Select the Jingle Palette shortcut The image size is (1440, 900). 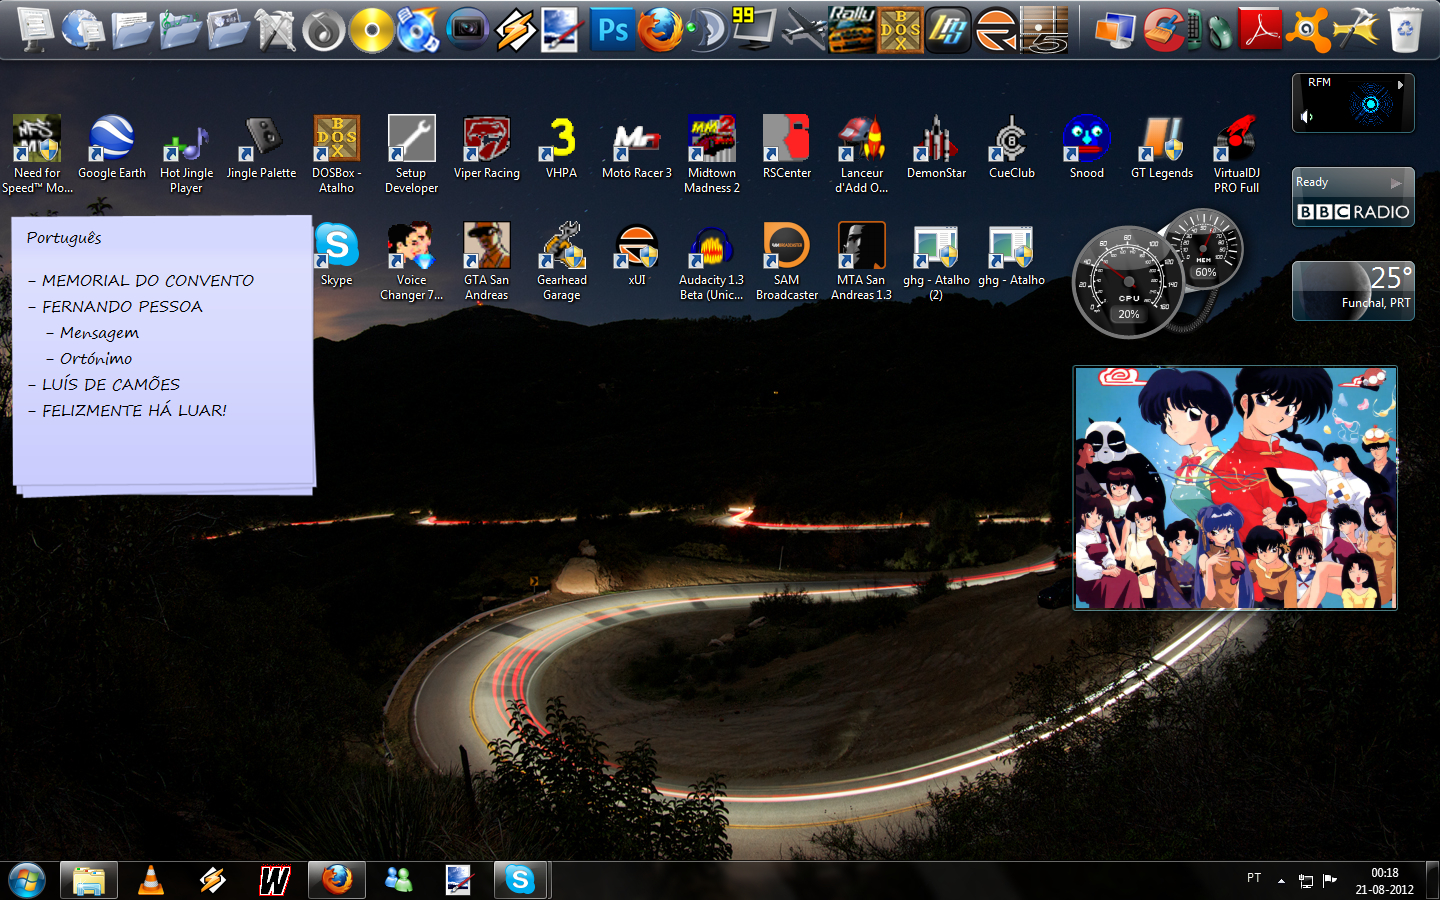click(262, 148)
